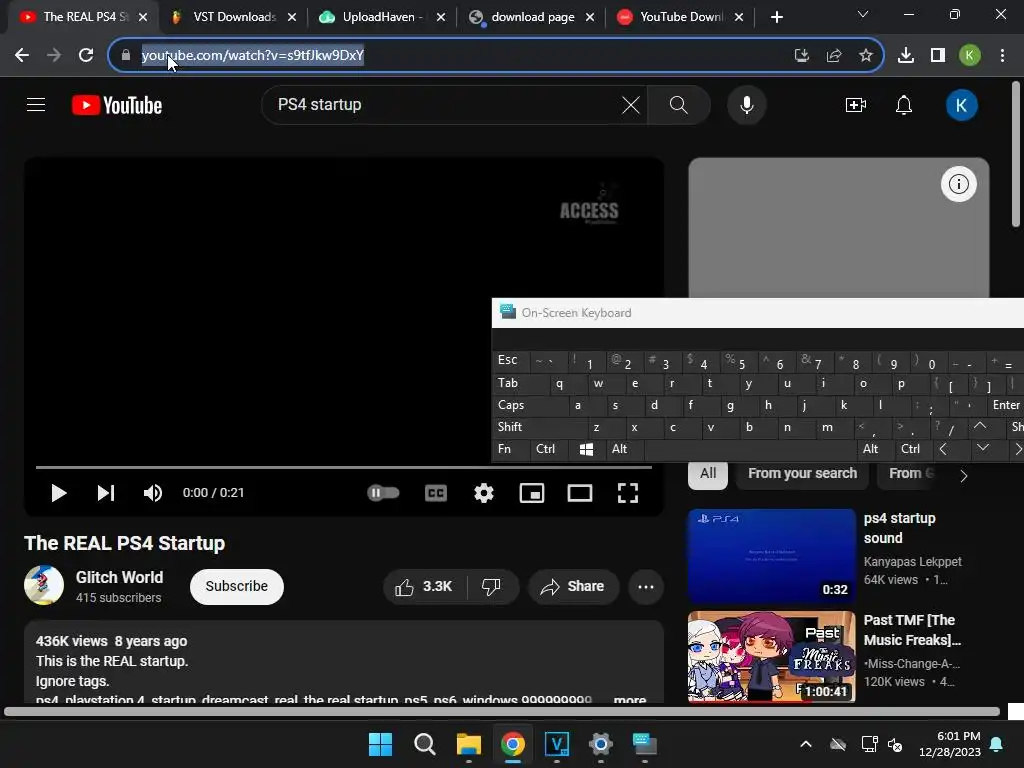The width and height of the screenshot is (1024, 768).
Task: Reload the page
Action: pyautogui.click(x=86, y=56)
